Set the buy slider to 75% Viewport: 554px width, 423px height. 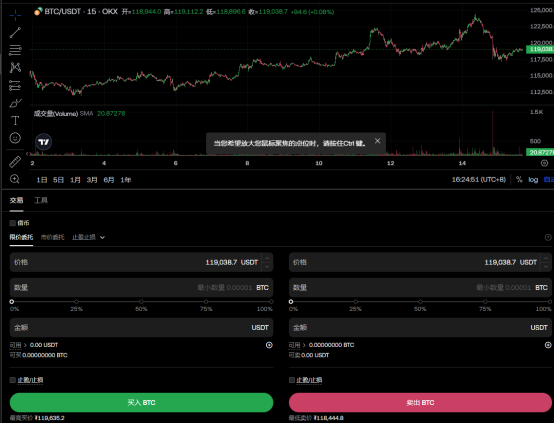(x=206, y=302)
